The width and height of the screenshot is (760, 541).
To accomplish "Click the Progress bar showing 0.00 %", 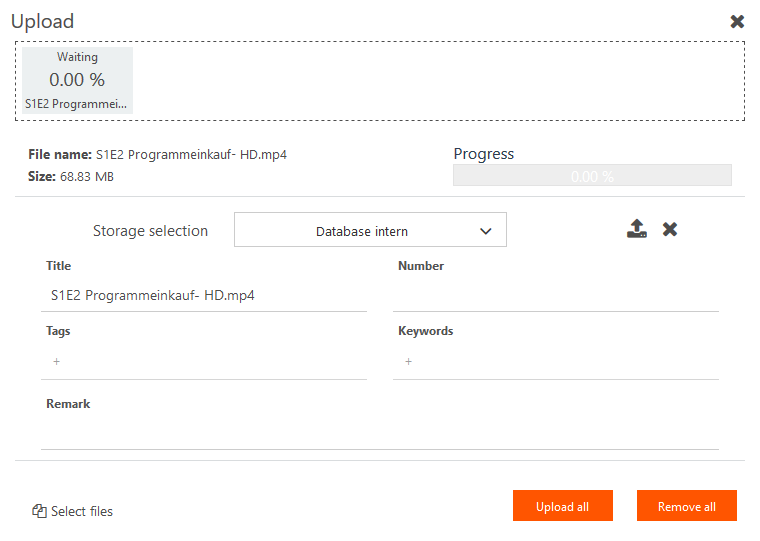I will [x=592, y=175].
